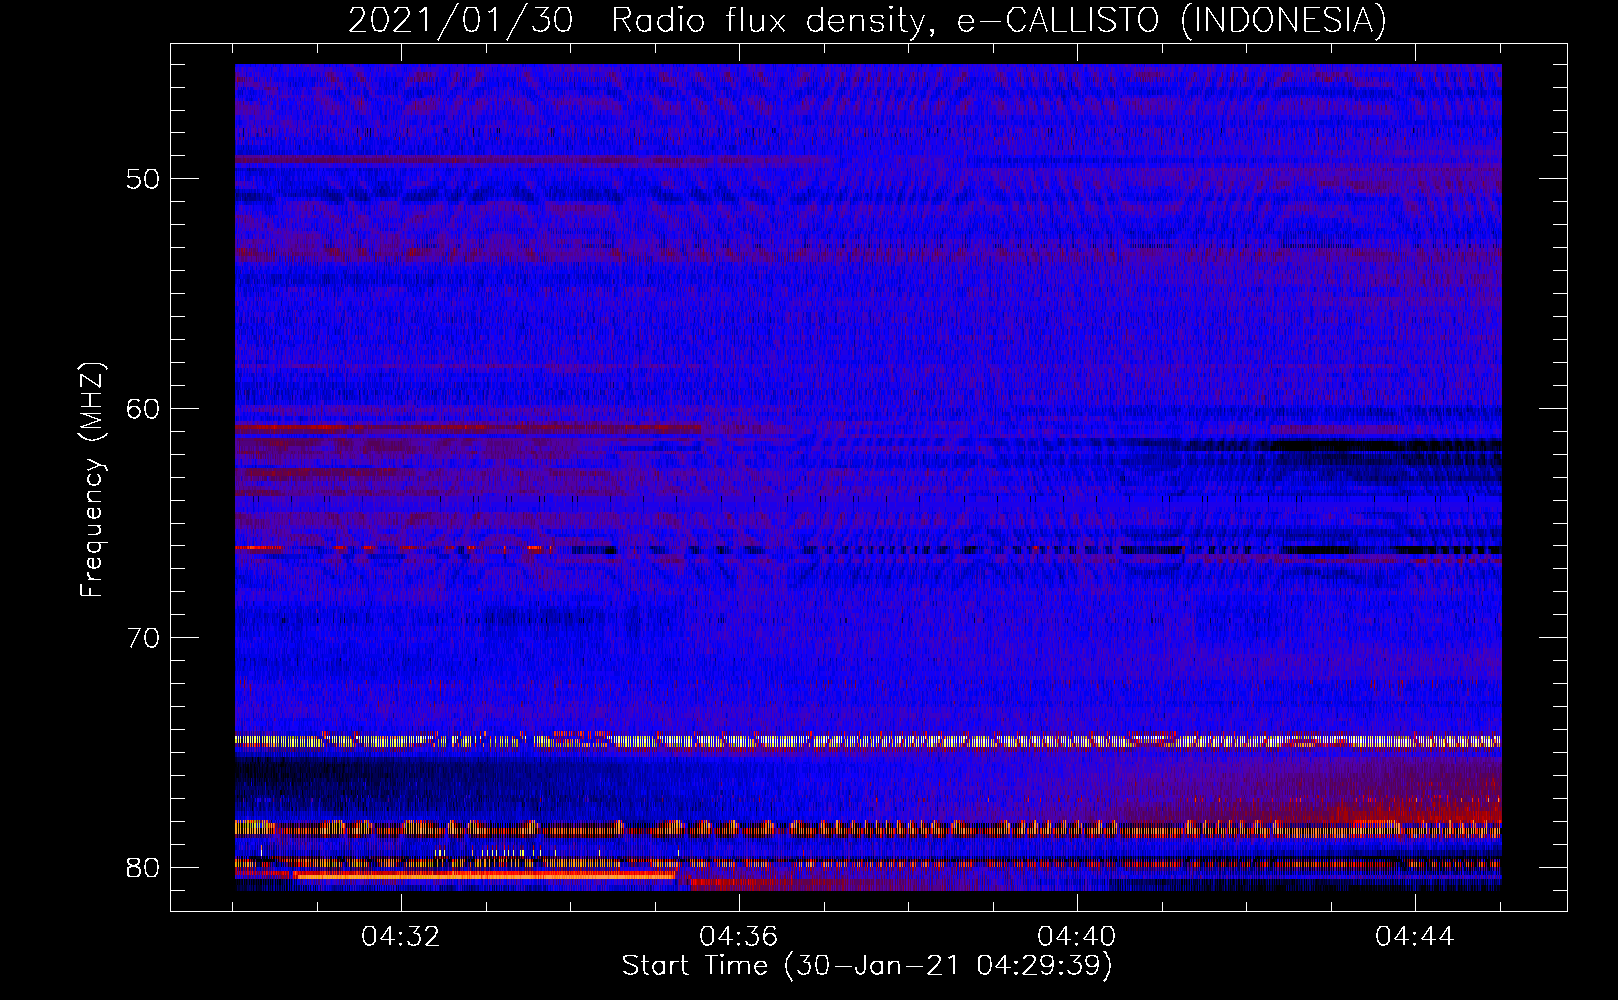Click the 50 frequency tick label

(144, 179)
